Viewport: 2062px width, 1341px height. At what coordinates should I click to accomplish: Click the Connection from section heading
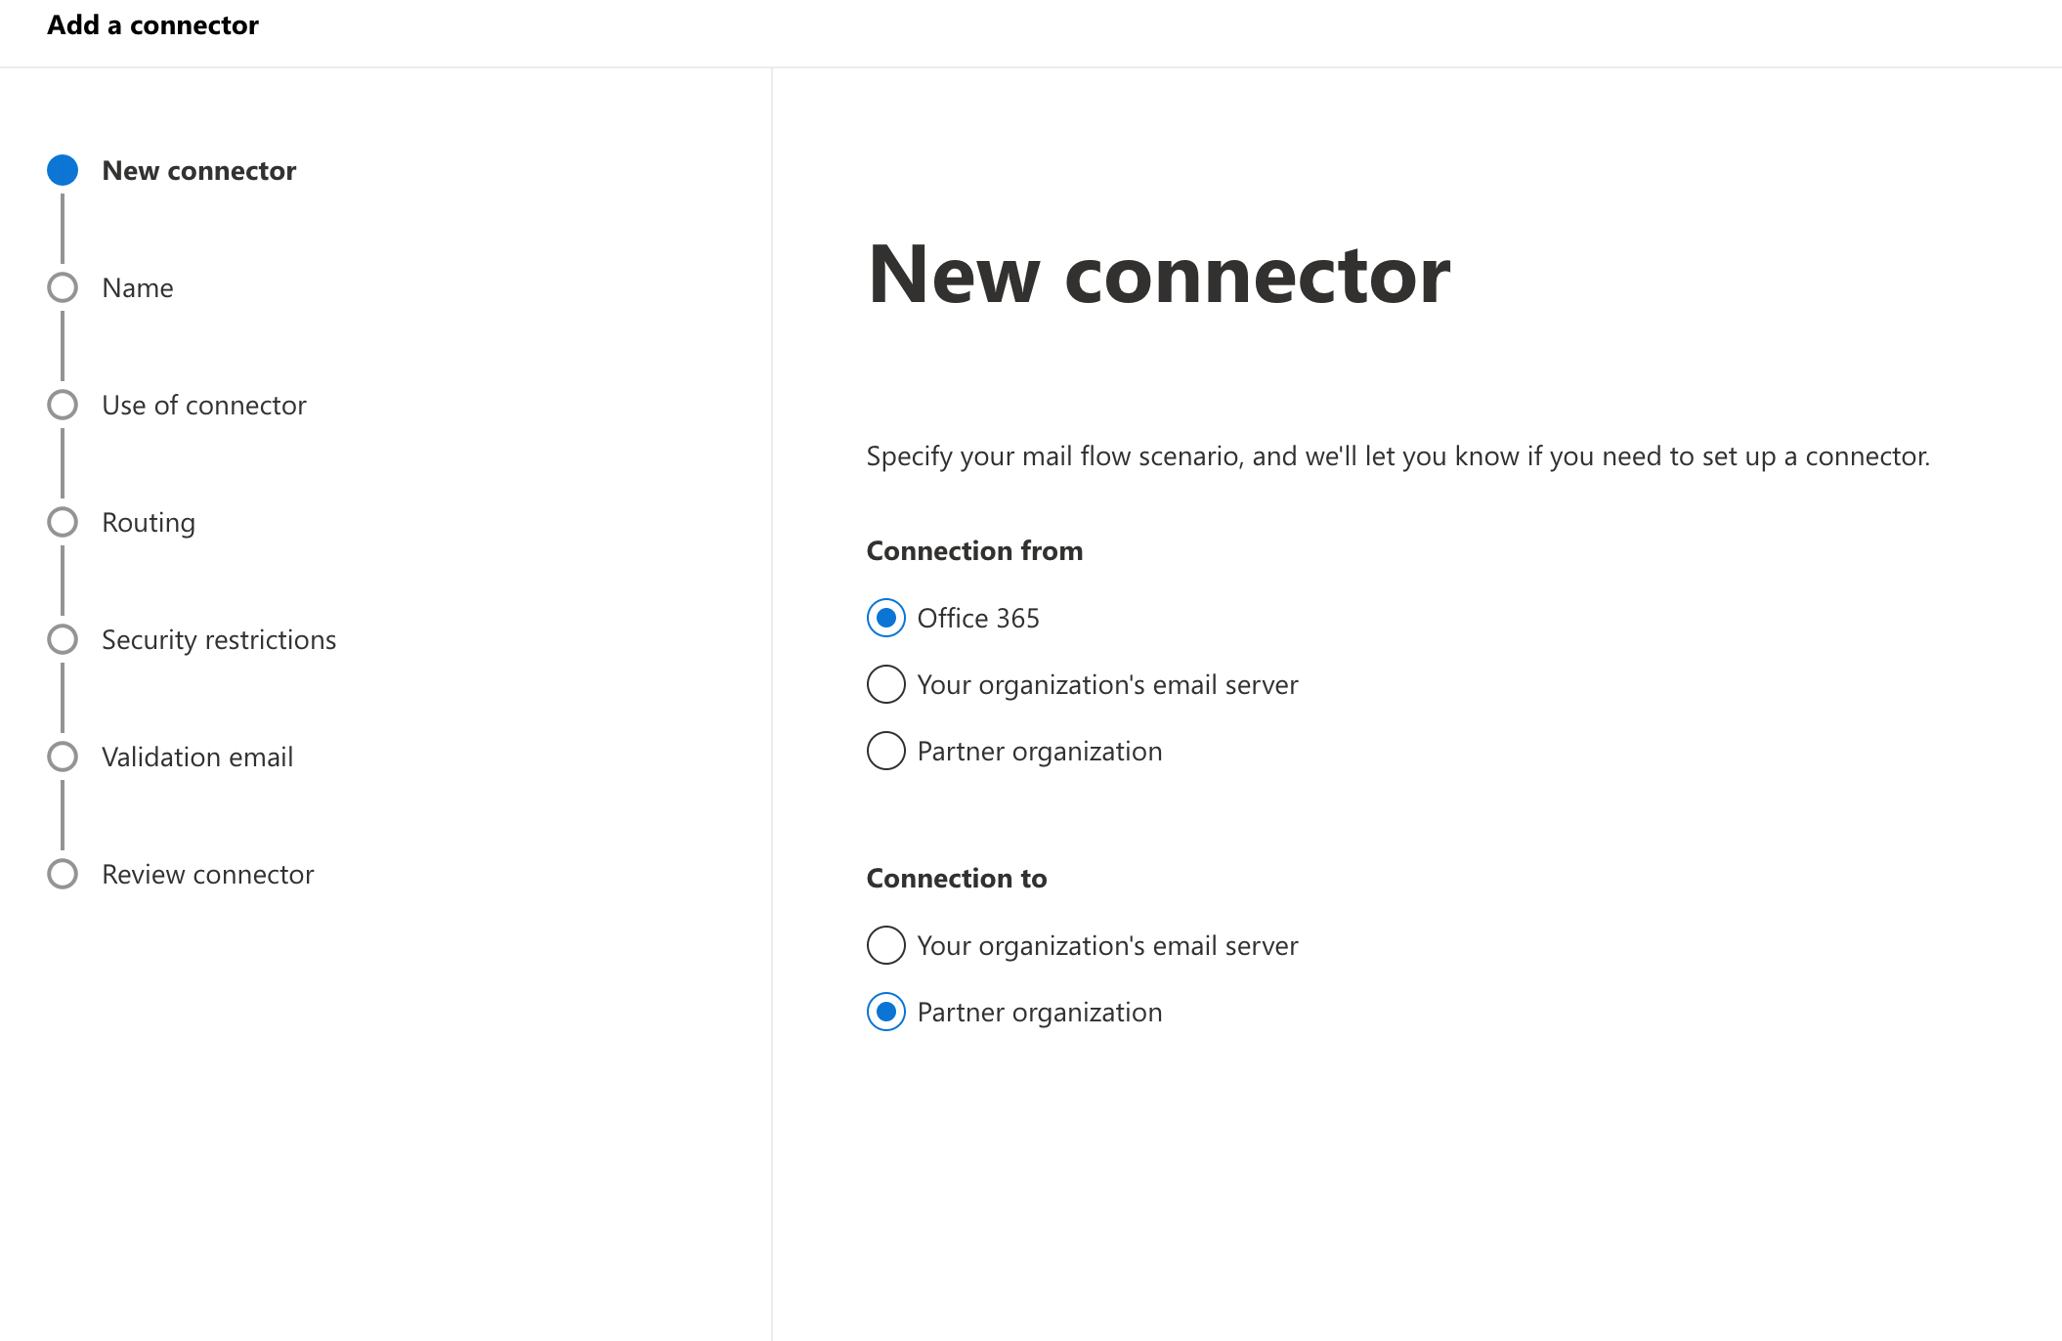click(974, 550)
